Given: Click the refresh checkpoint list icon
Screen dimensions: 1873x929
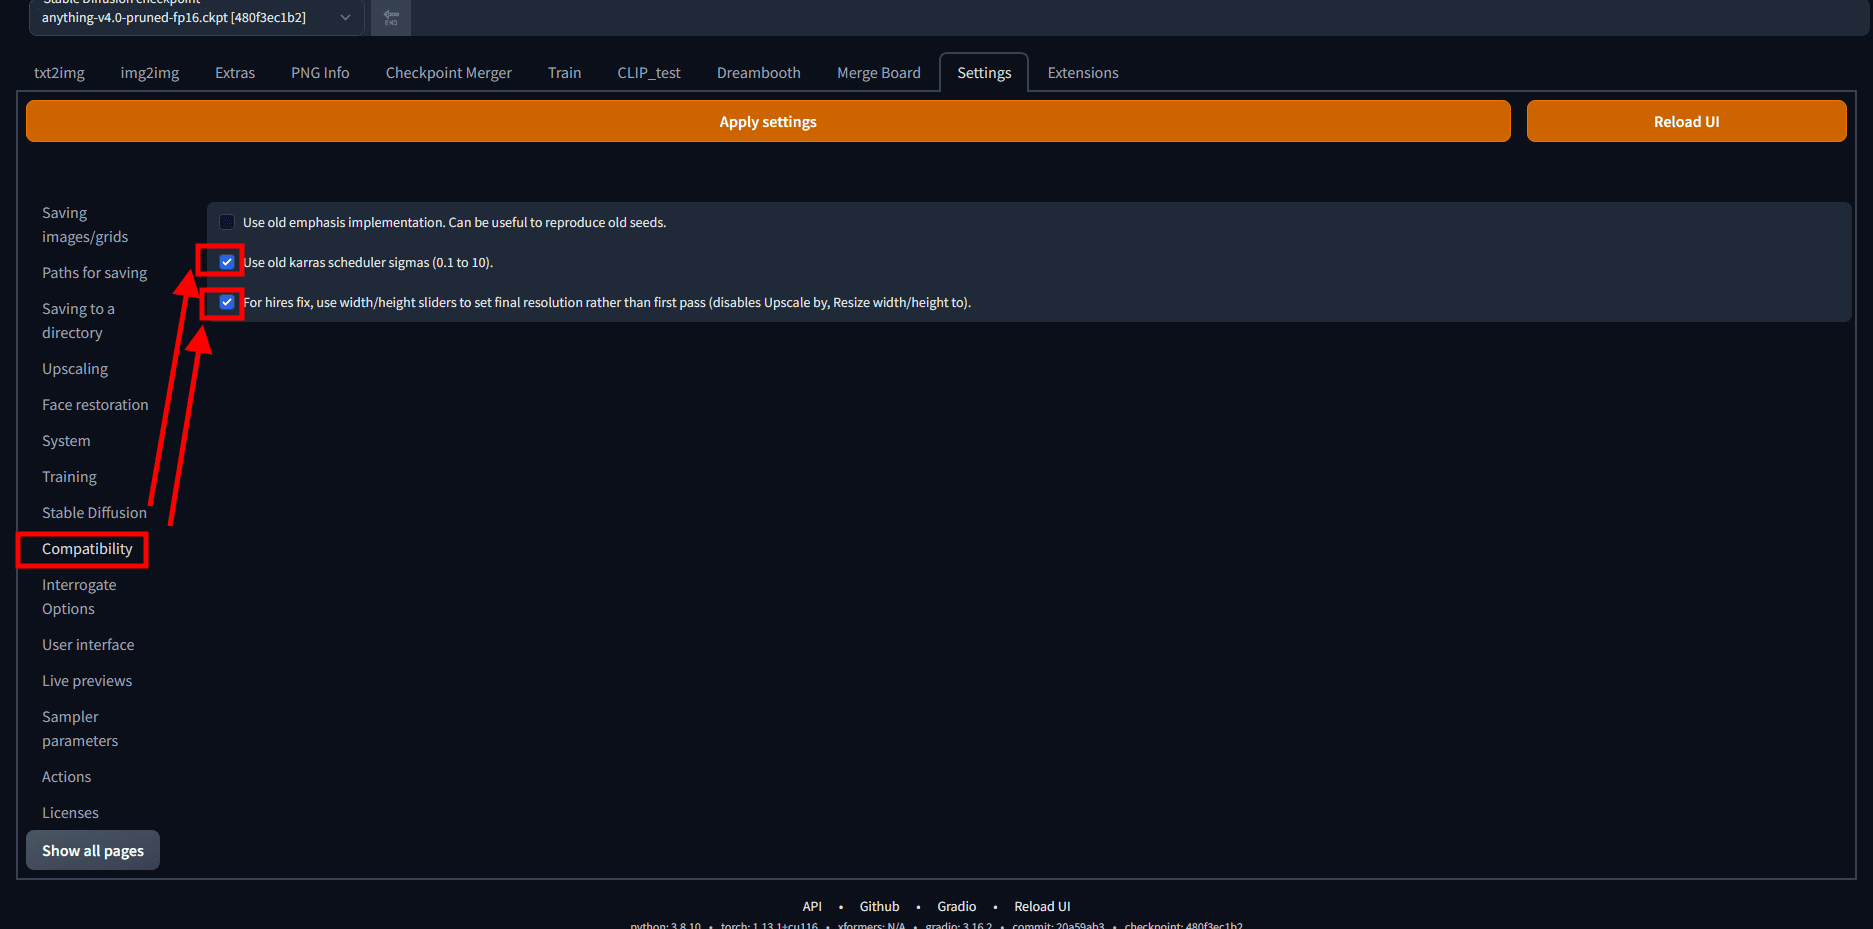Looking at the screenshot, I should tap(390, 17).
